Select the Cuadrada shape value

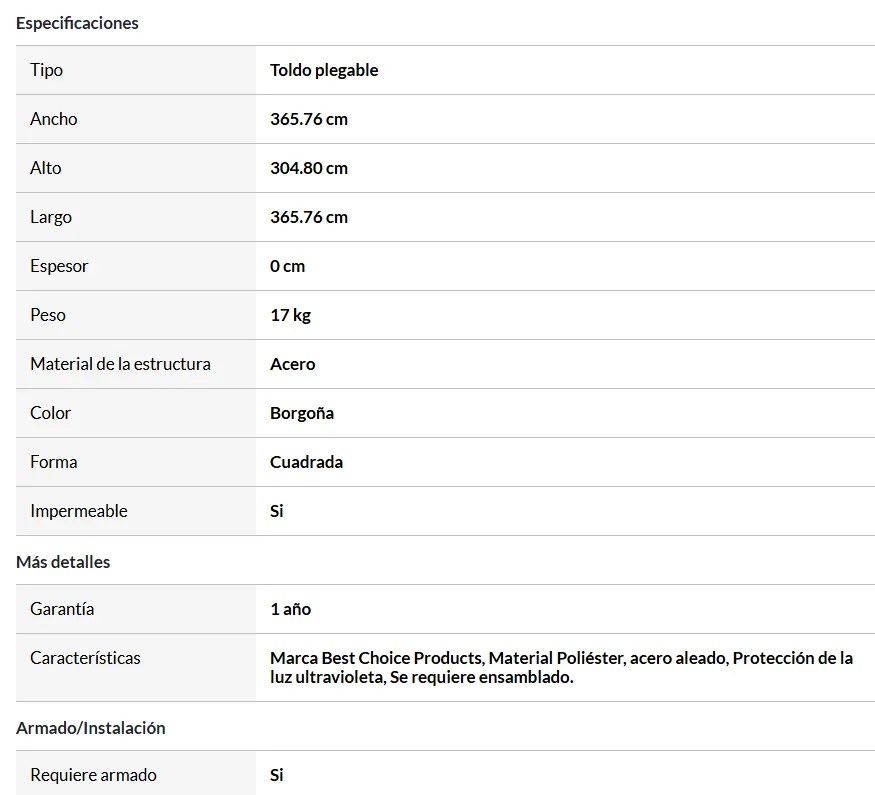point(306,462)
